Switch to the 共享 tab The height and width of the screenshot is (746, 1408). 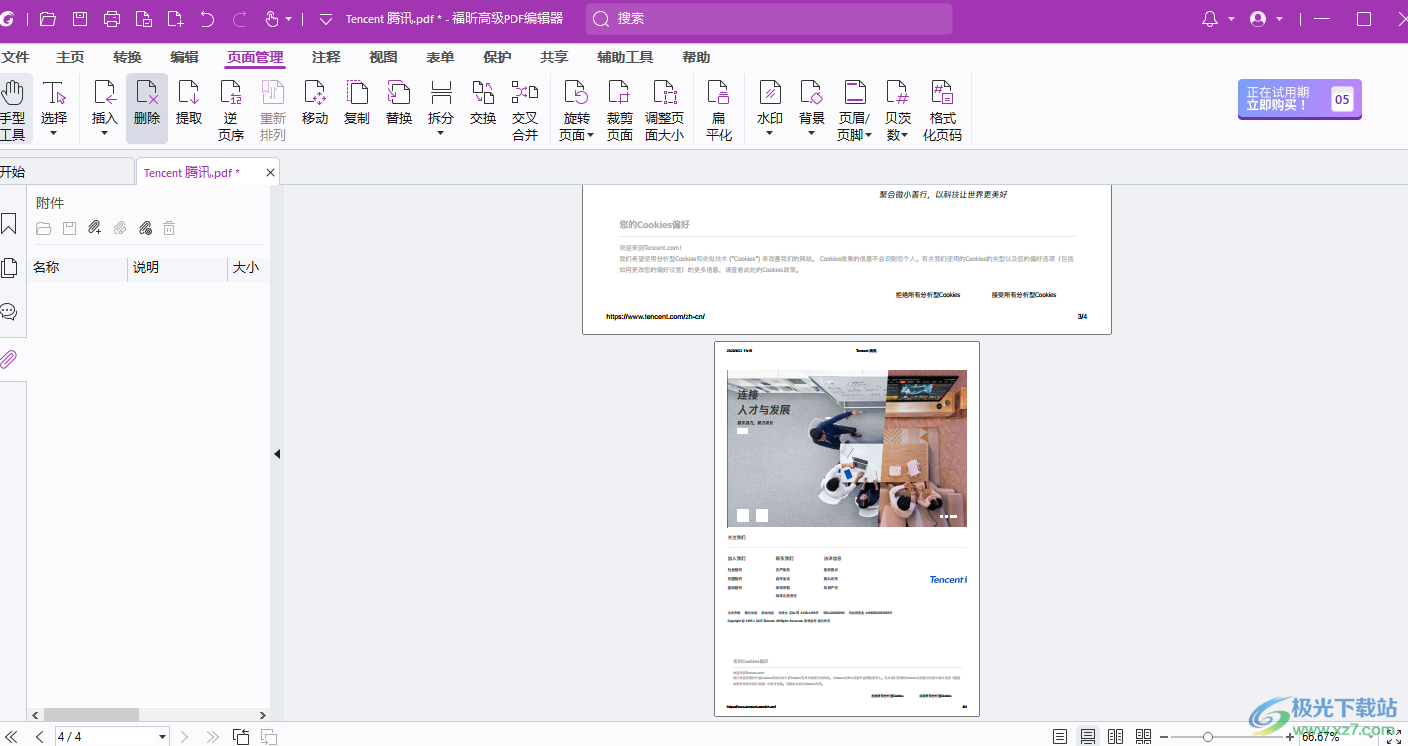[x=554, y=58]
